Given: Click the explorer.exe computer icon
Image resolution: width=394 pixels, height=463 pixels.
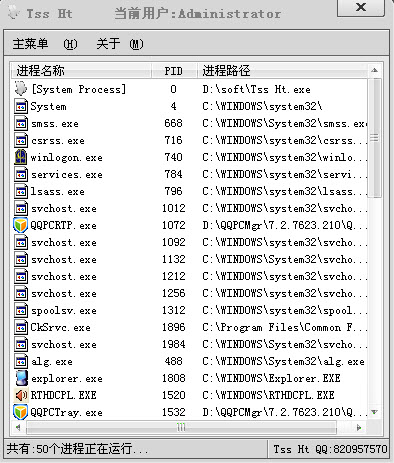Looking at the screenshot, I should [x=21, y=378].
